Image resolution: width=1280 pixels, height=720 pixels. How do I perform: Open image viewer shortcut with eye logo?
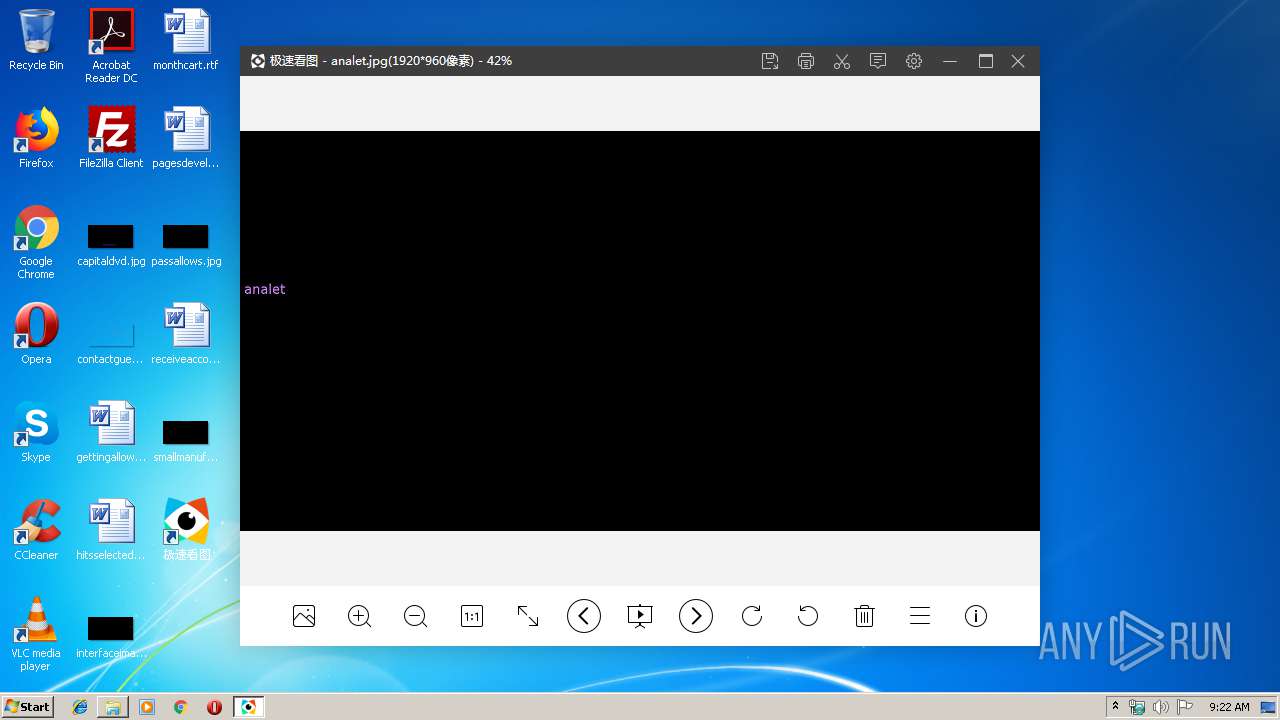186,530
